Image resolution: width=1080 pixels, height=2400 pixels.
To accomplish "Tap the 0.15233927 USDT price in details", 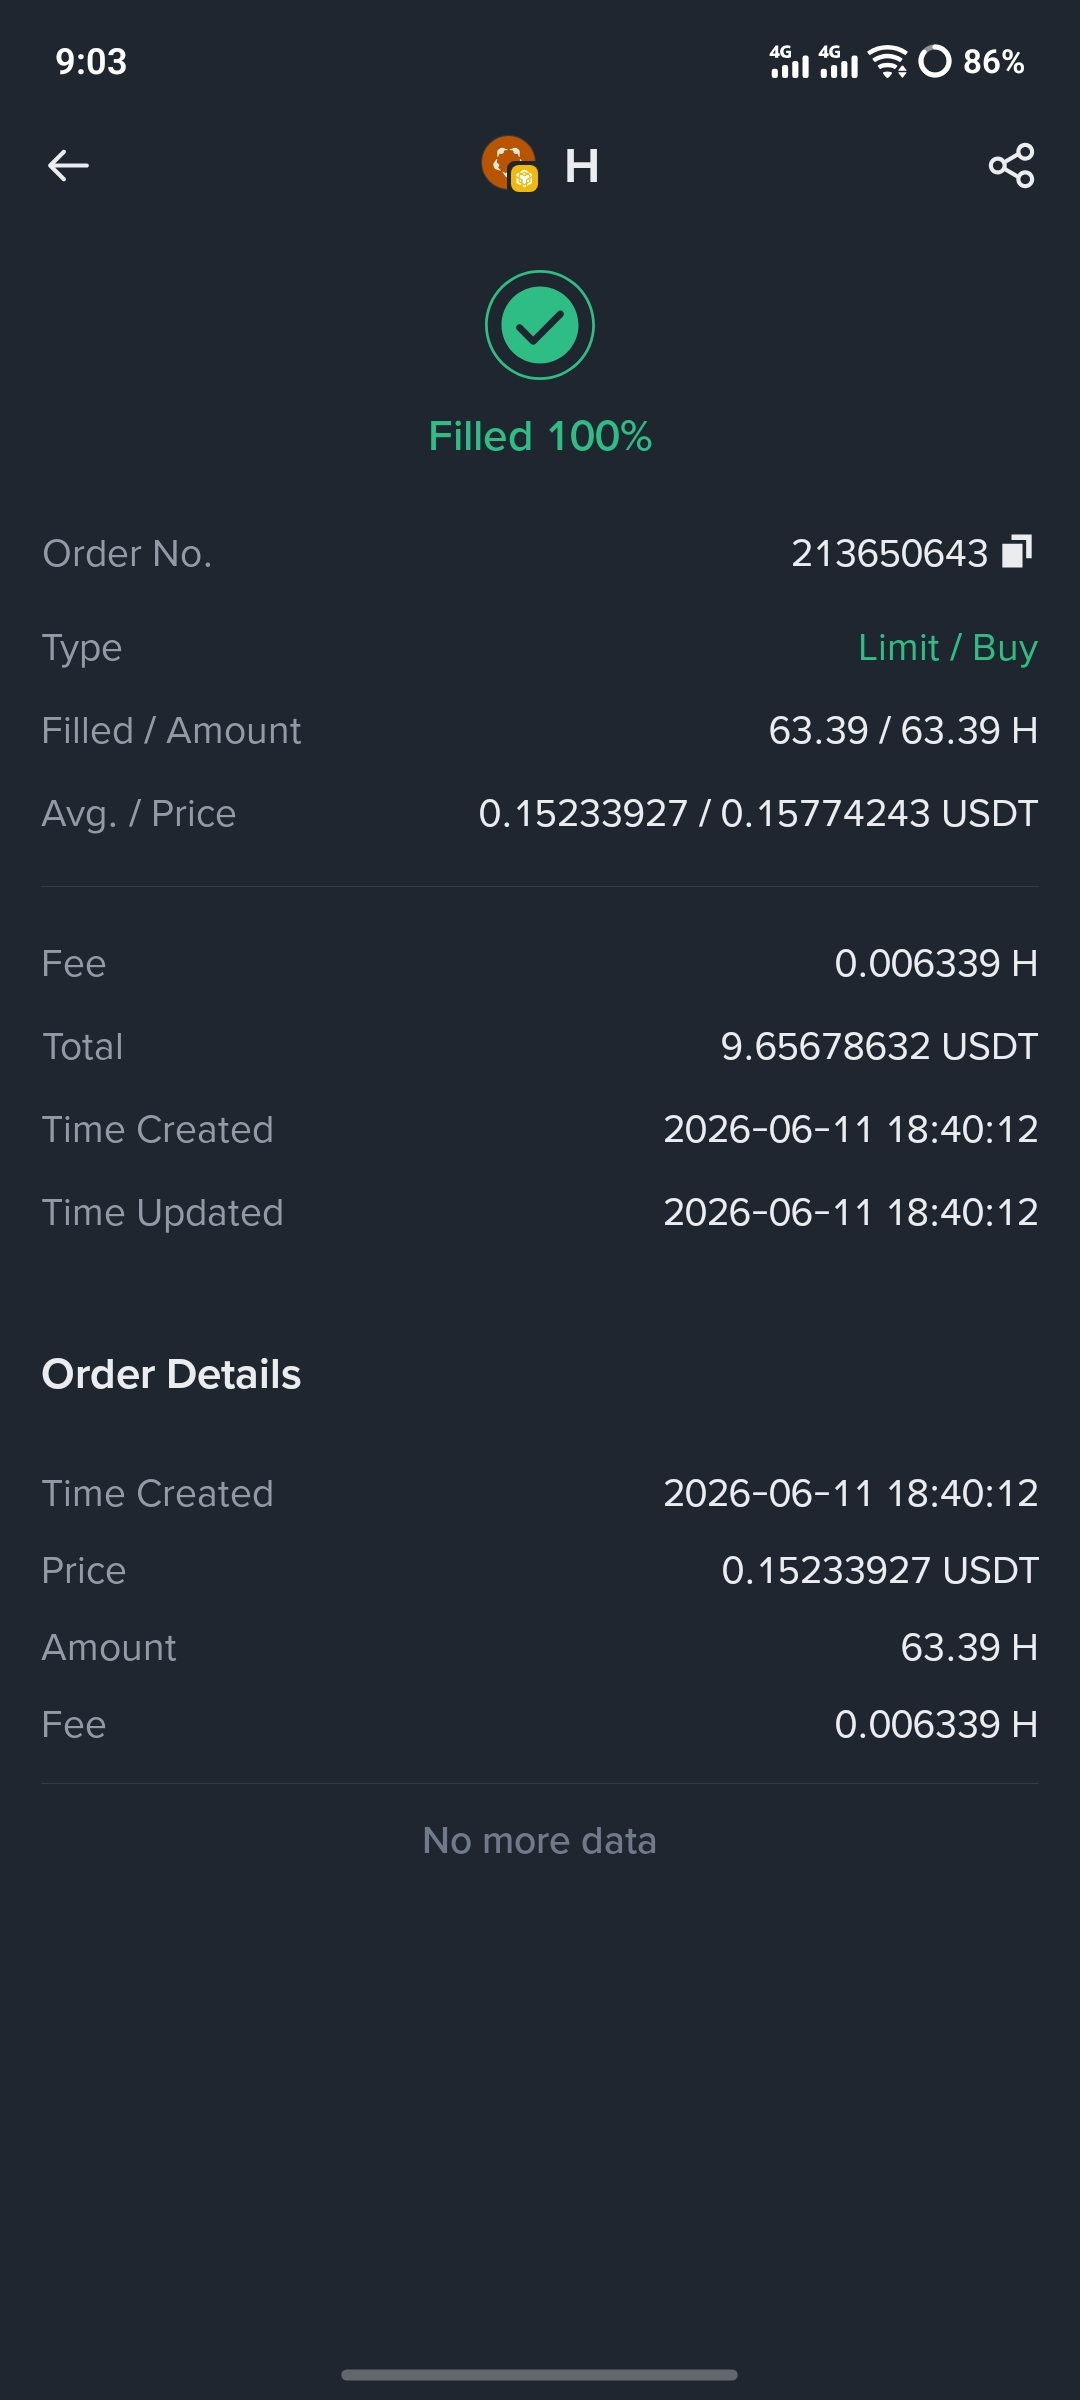I will [880, 1571].
